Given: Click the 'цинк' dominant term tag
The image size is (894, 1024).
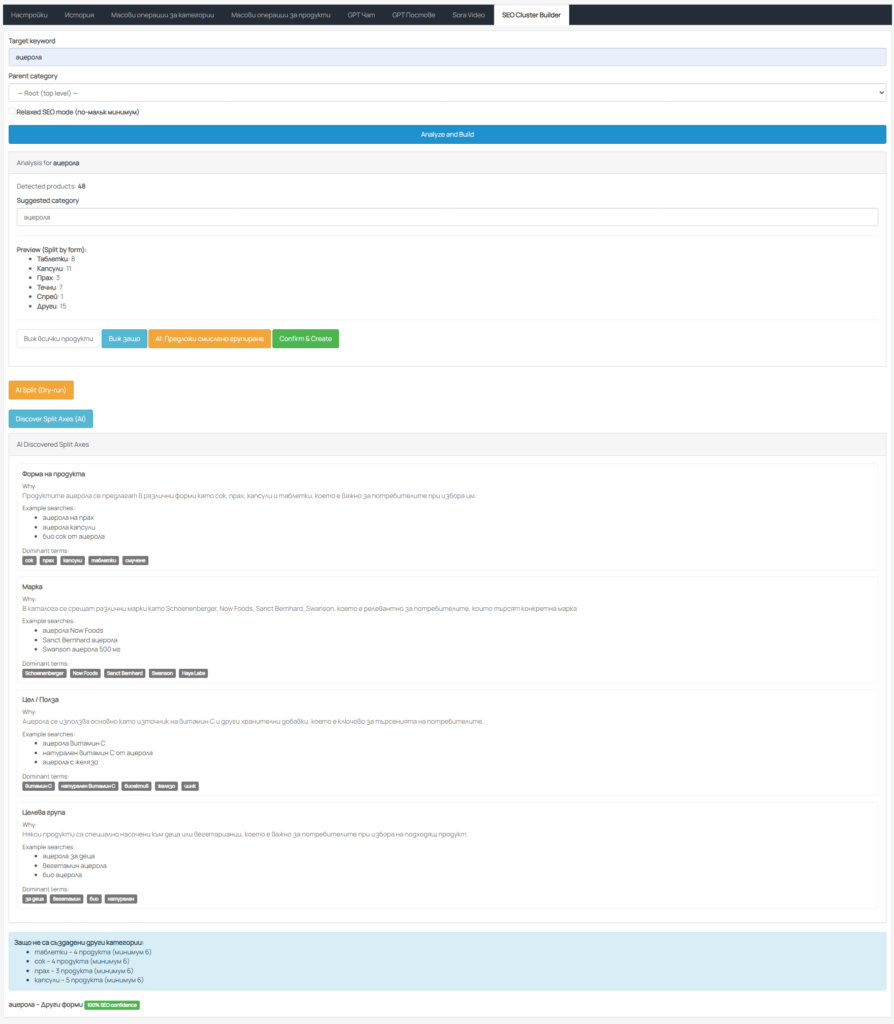Looking at the screenshot, I should pyautogui.click(x=190, y=786).
